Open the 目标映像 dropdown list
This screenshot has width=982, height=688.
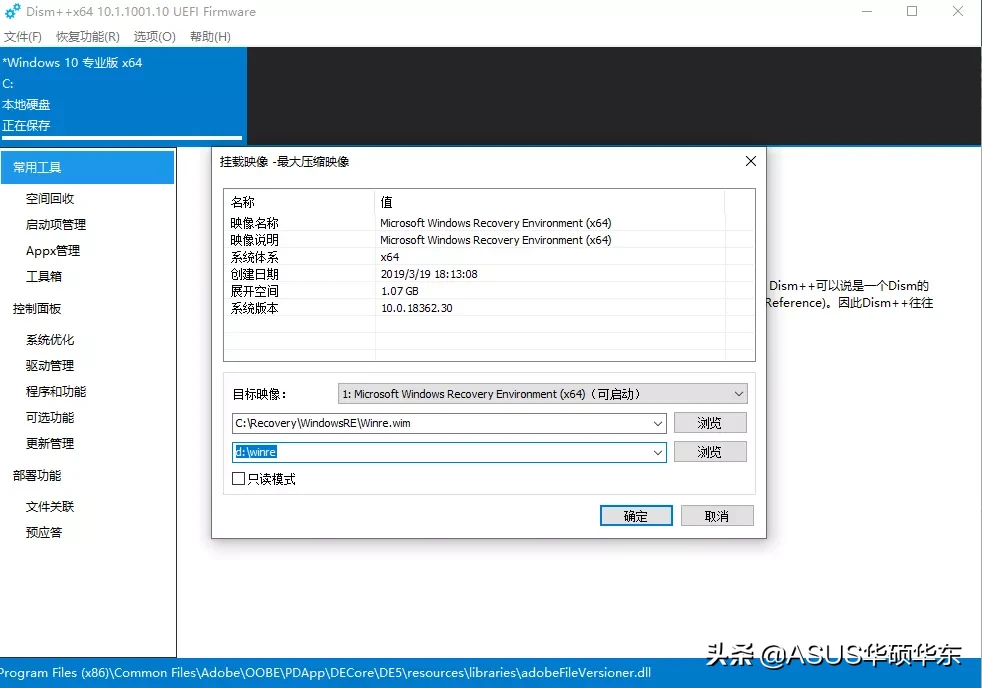click(738, 393)
